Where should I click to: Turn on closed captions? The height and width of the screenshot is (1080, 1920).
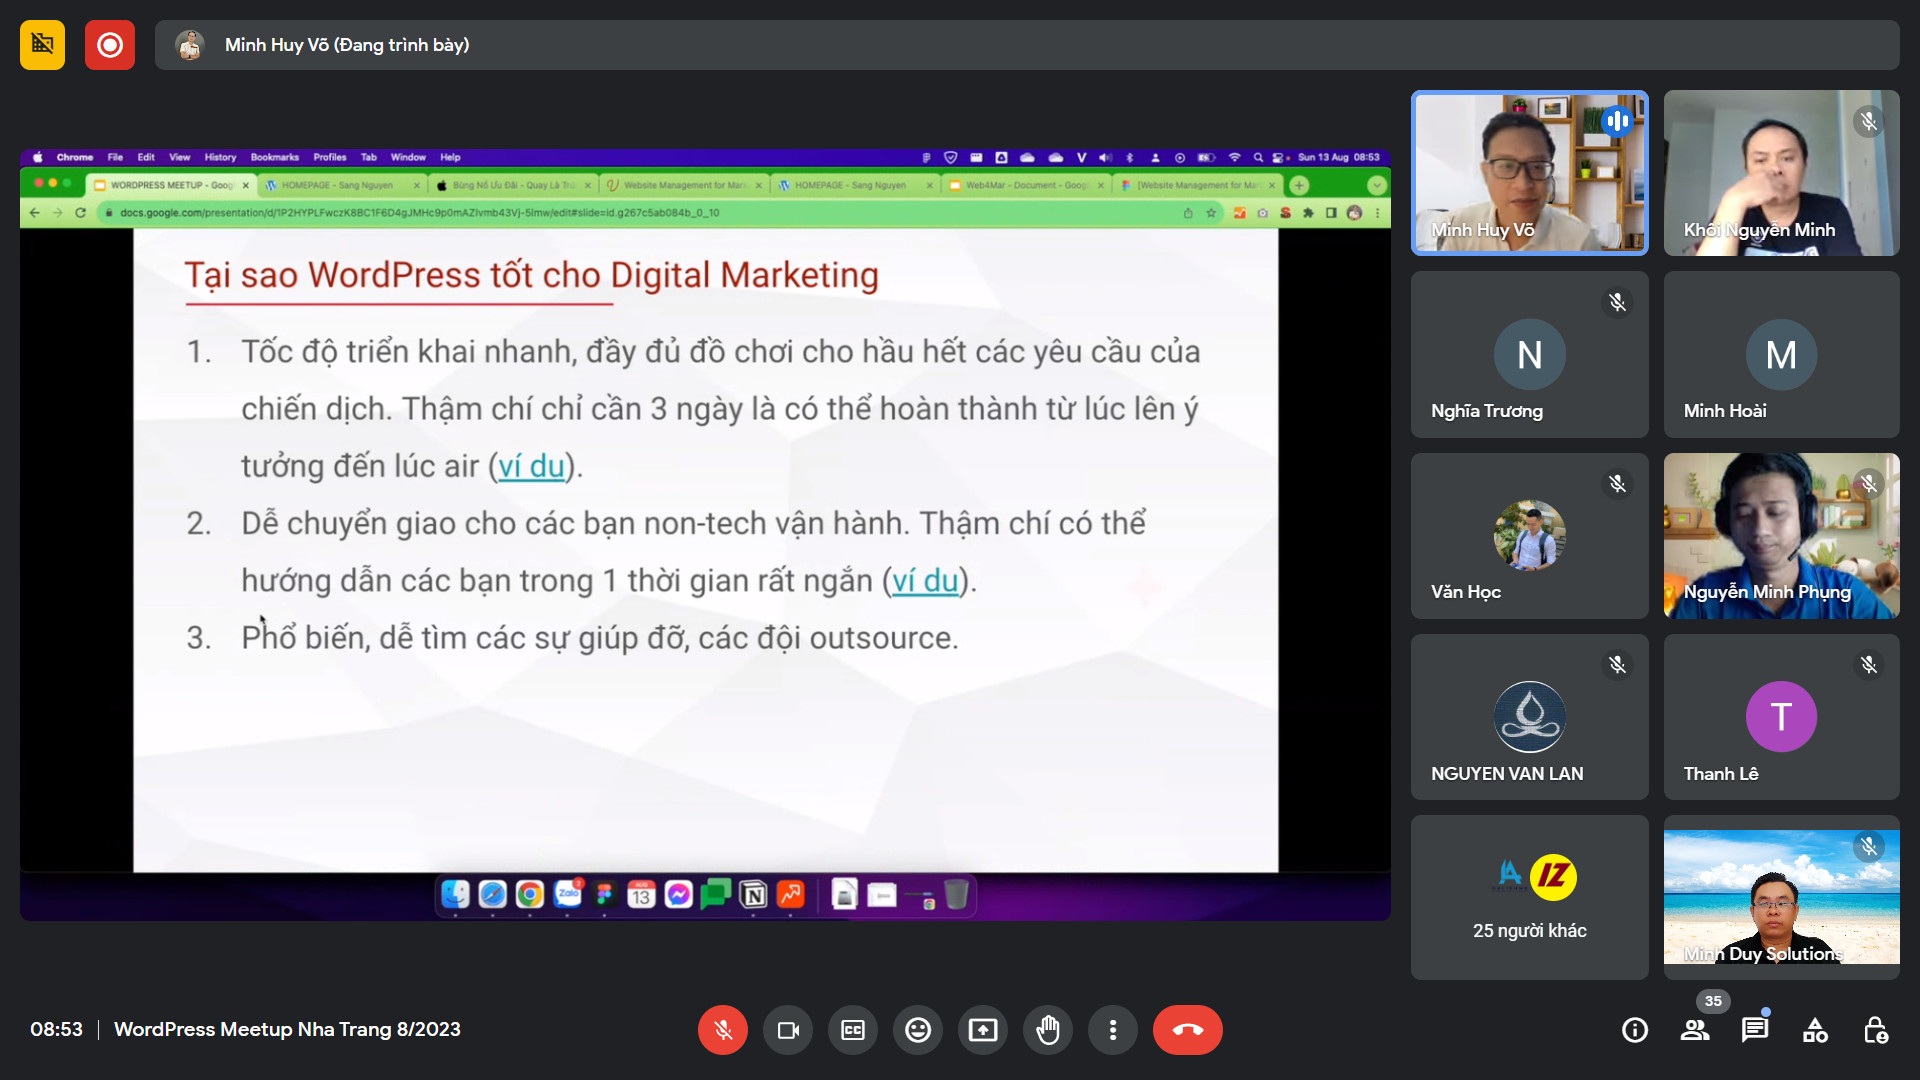[x=853, y=1030]
